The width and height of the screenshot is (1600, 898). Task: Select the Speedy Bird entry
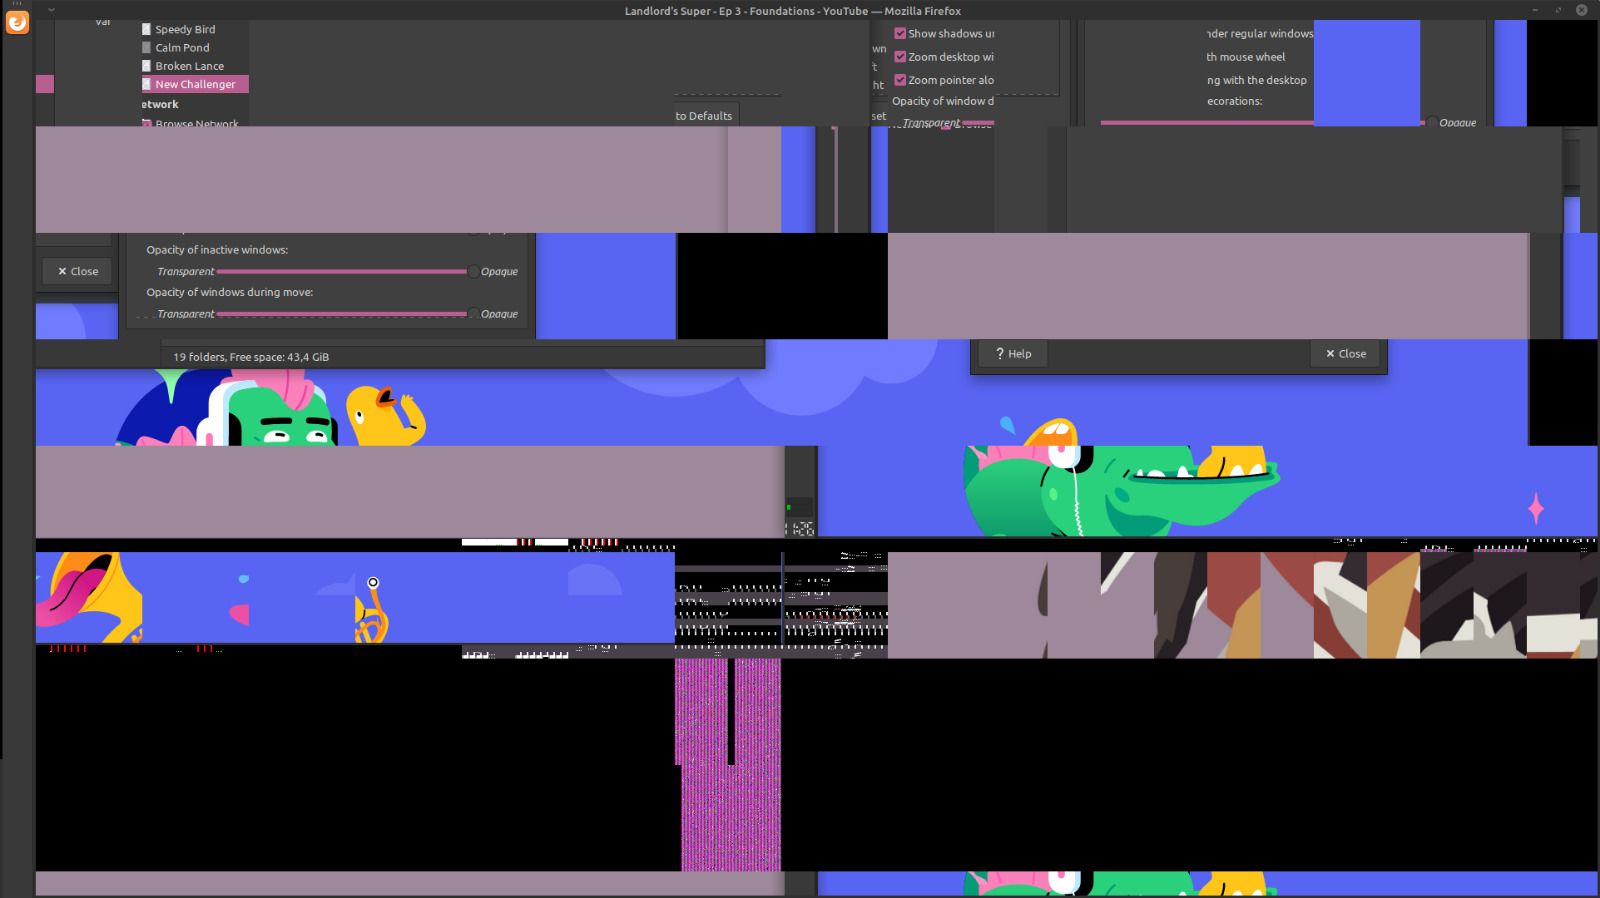point(185,29)
